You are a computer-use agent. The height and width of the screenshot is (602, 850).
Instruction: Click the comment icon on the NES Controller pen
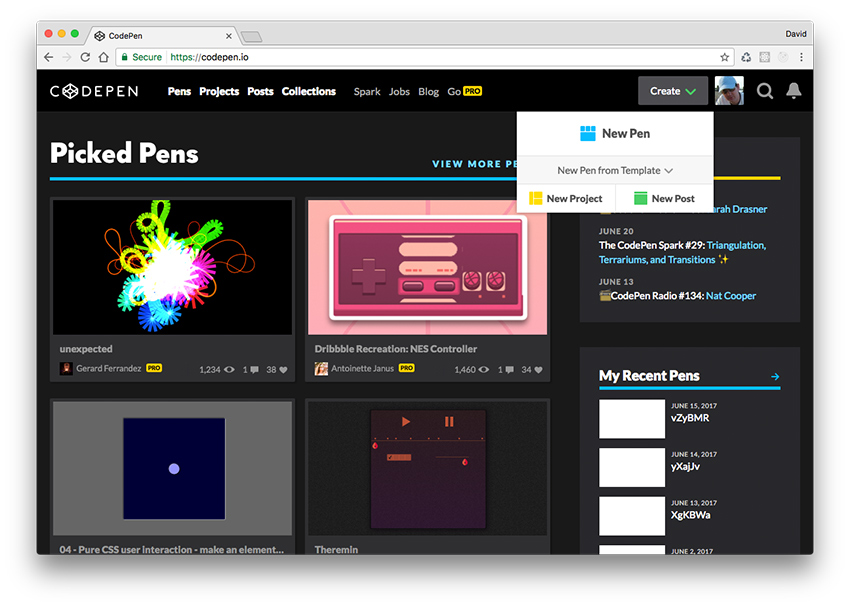(510, 370)
